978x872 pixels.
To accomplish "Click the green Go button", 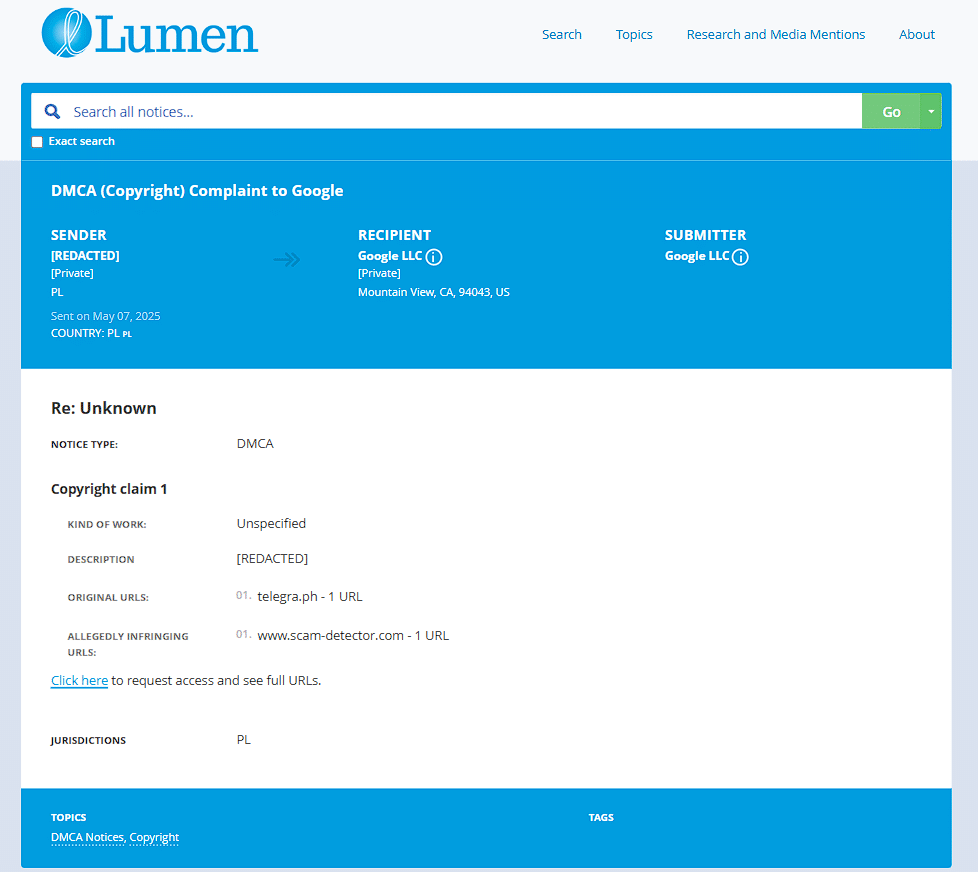I will pyautogui.click(x=891, y=112).
